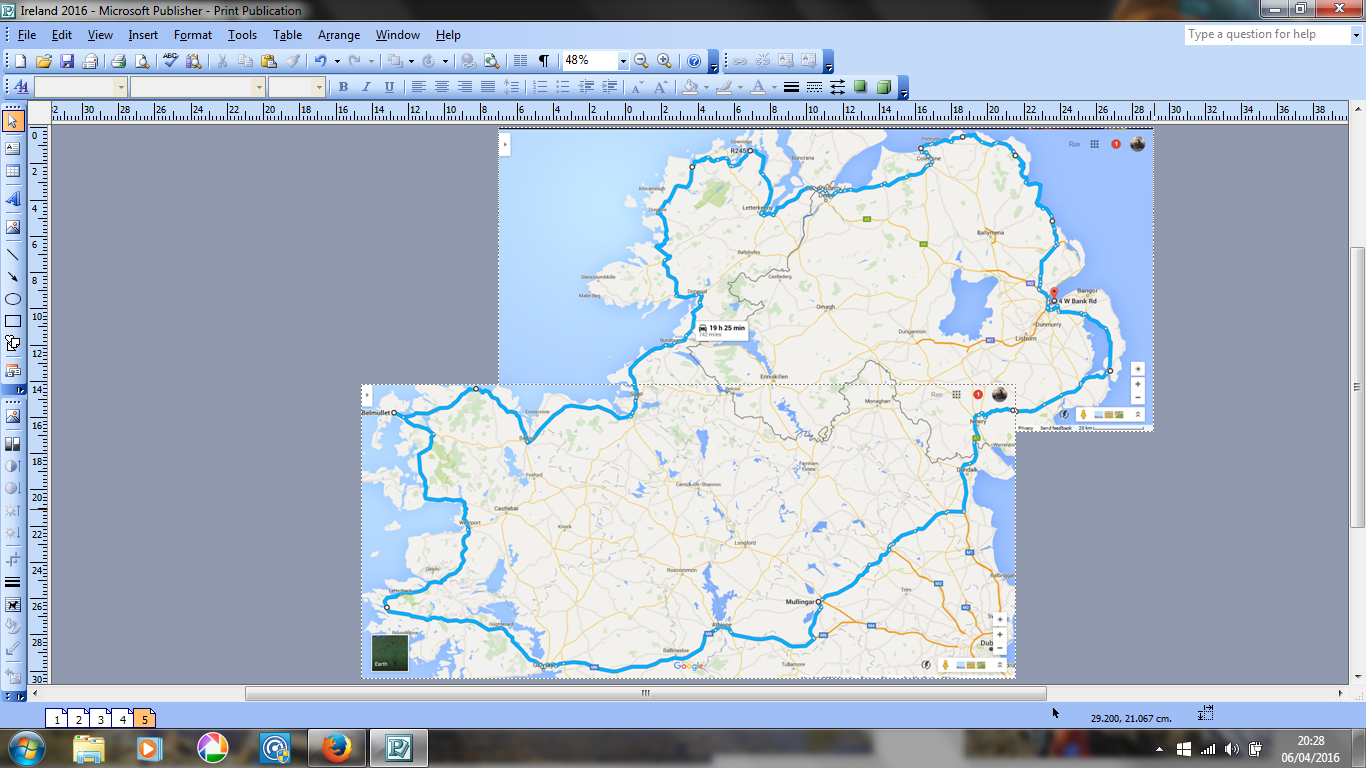This screenshot has height=768, width=1366.
Task: Select the Insert Table tool
Action: click(13, 171)
